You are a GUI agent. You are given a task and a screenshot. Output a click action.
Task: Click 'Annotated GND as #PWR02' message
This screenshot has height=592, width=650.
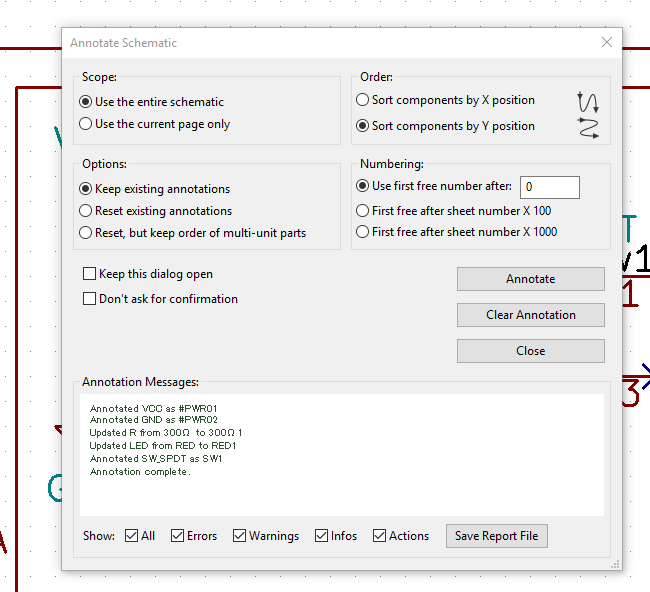tap(153, 420)
